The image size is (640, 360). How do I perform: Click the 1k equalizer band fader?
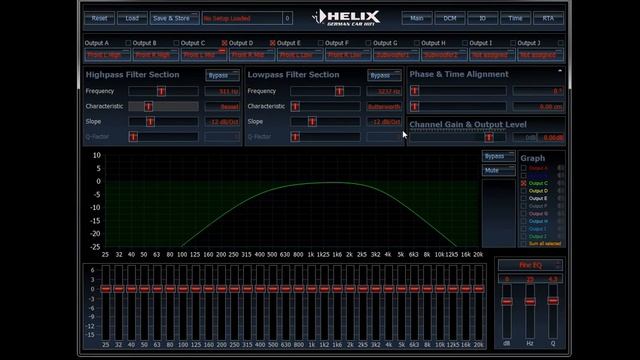(311, 289)
